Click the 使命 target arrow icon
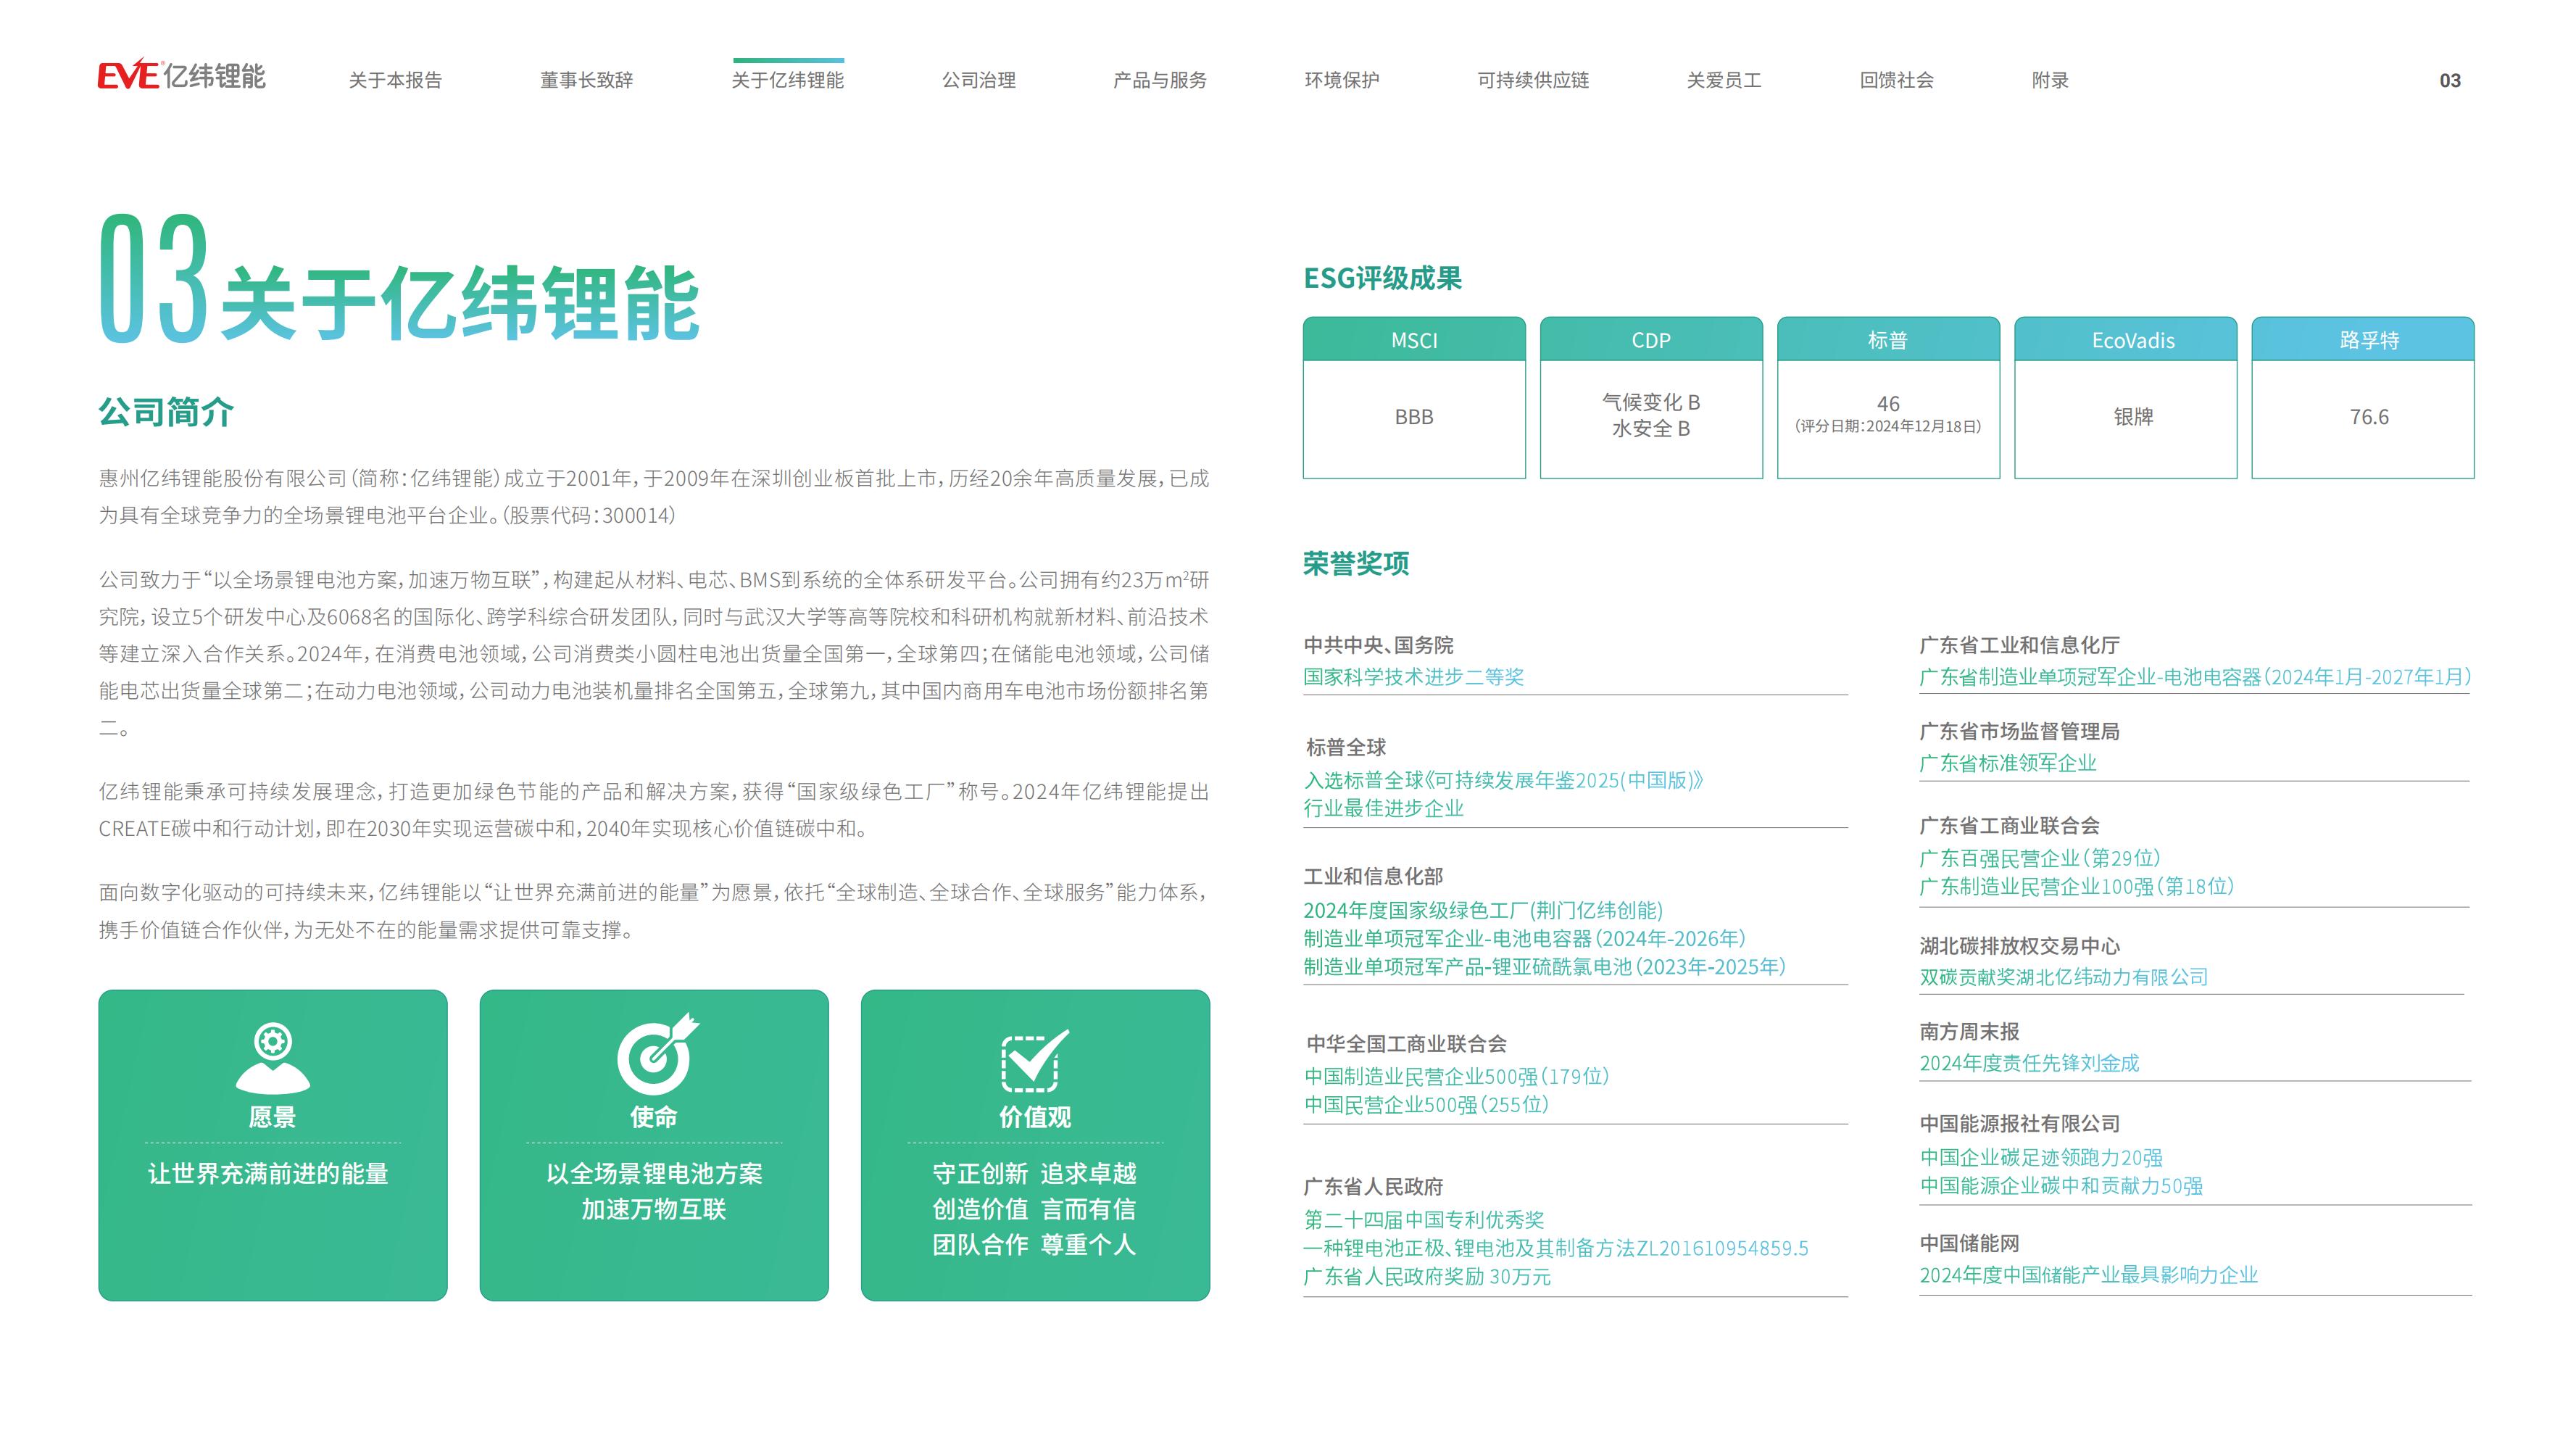This screenshot has height=1450, width=2576. point(657,1054)
